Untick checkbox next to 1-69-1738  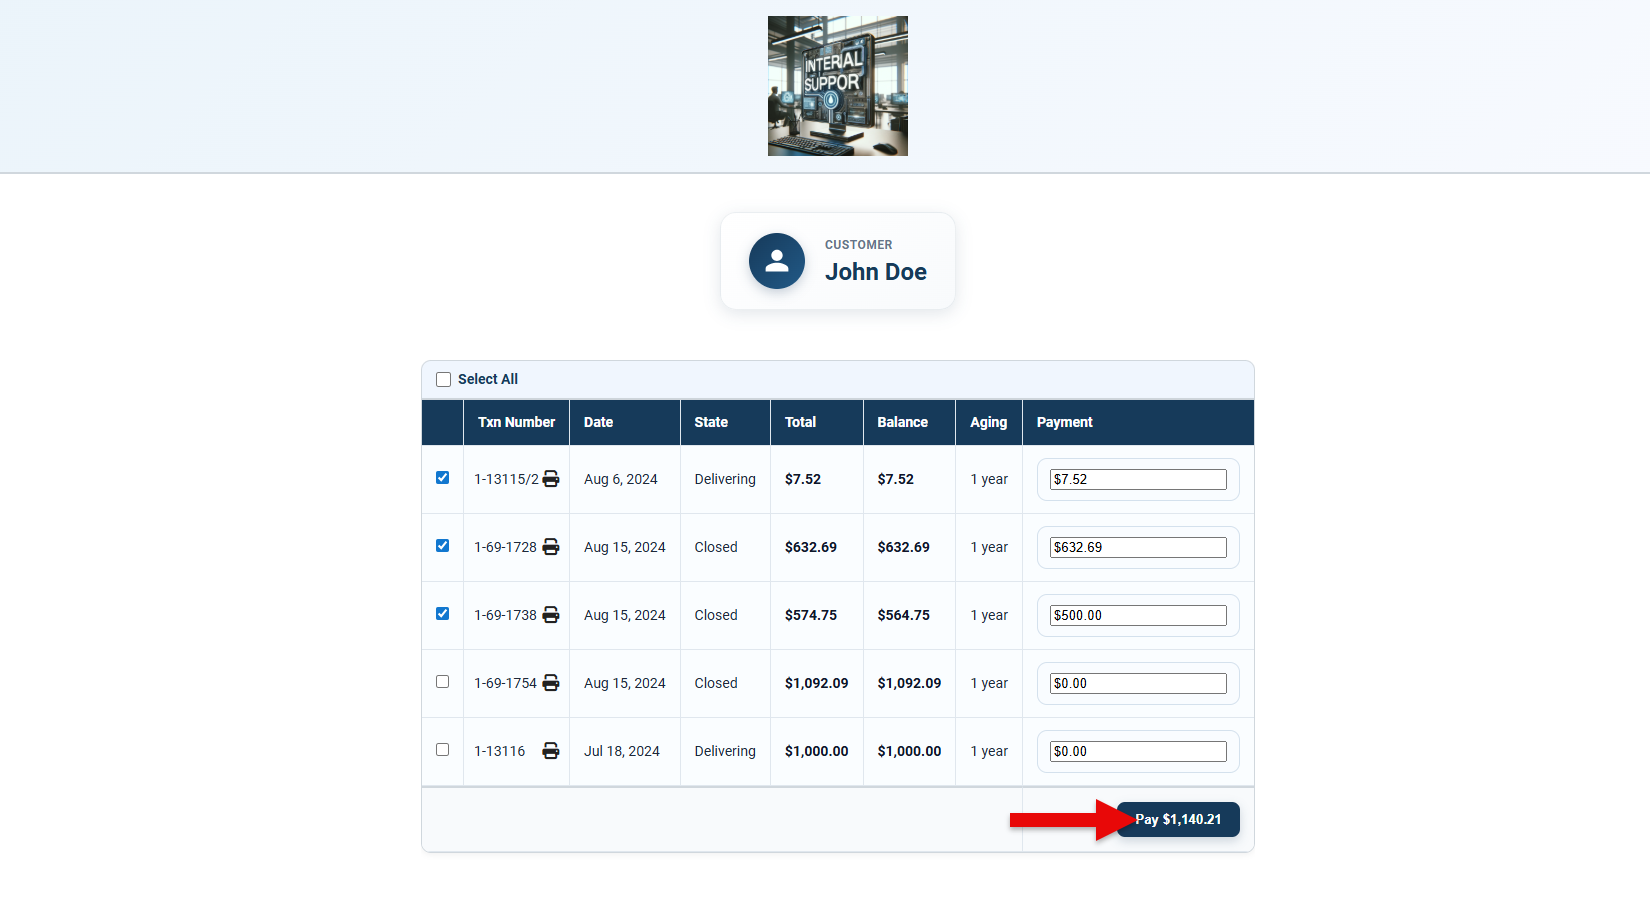(x=443, y=614)
